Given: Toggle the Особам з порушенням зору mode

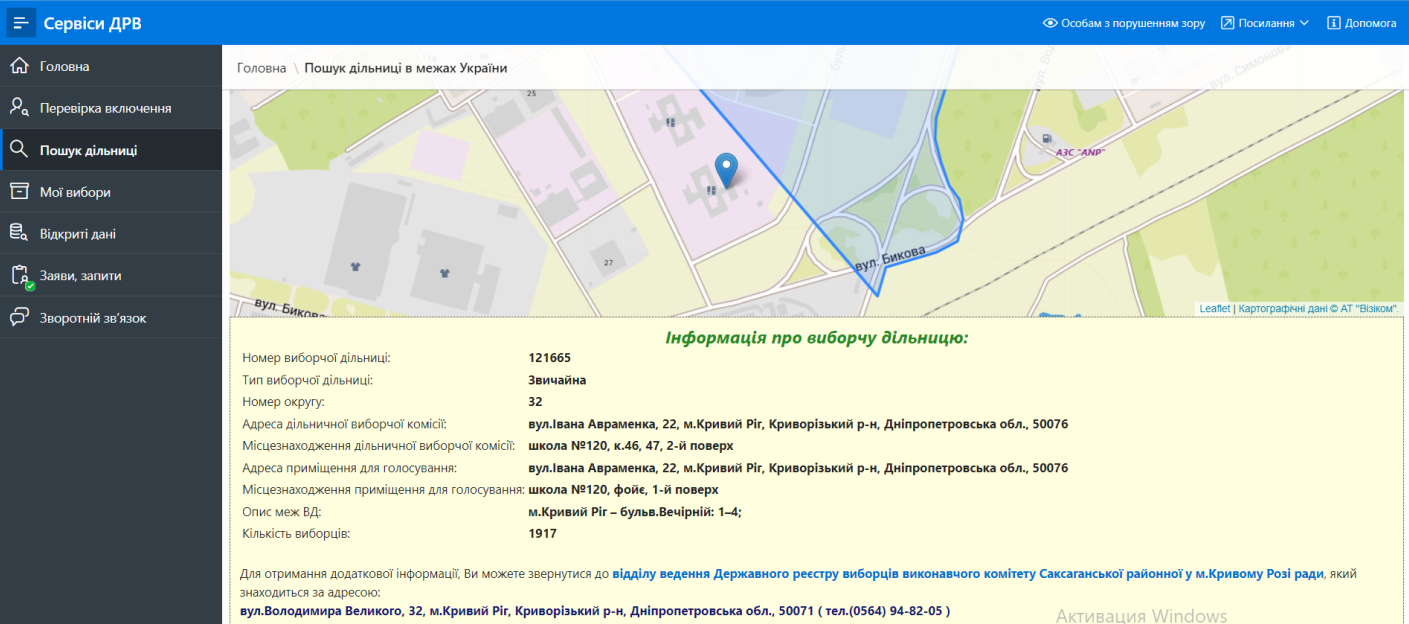Looking at the screenshot, I should tap(1123, 23).
